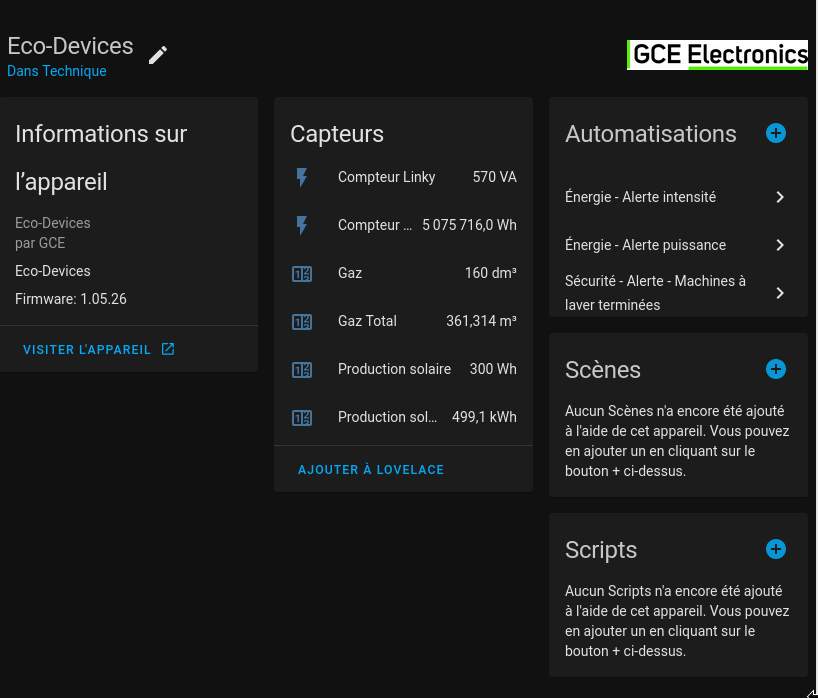Select the 361,314 m³ value

click(481, 321)
